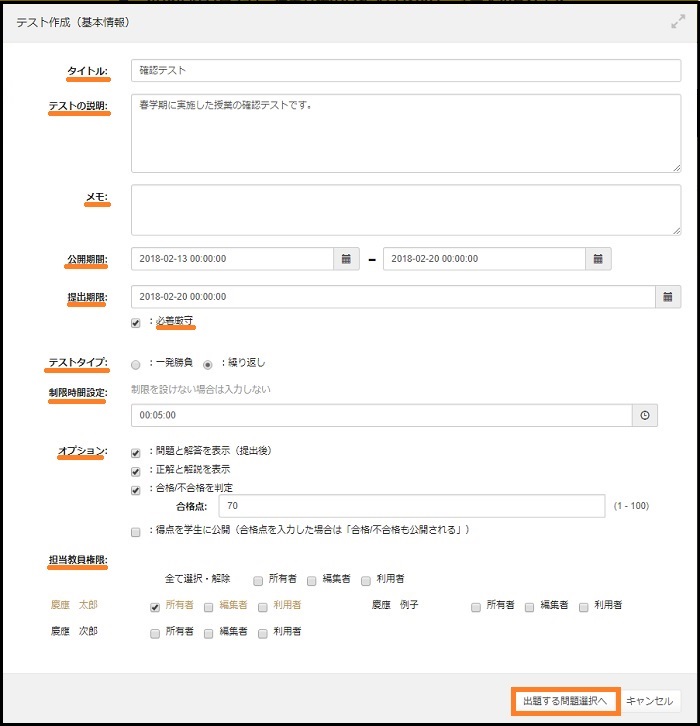Click the キャンセル button
The image size is (700, 726).
coord(649,701)
